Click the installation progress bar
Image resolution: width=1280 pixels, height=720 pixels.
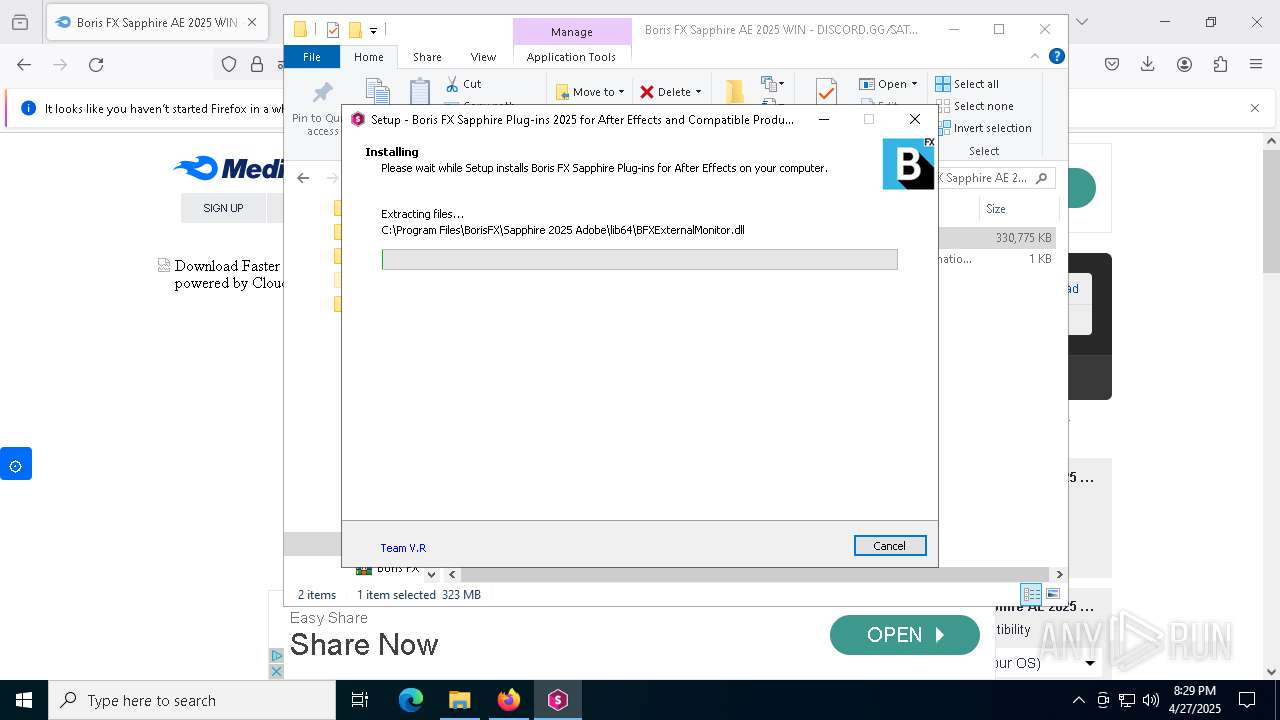(639, 260)
